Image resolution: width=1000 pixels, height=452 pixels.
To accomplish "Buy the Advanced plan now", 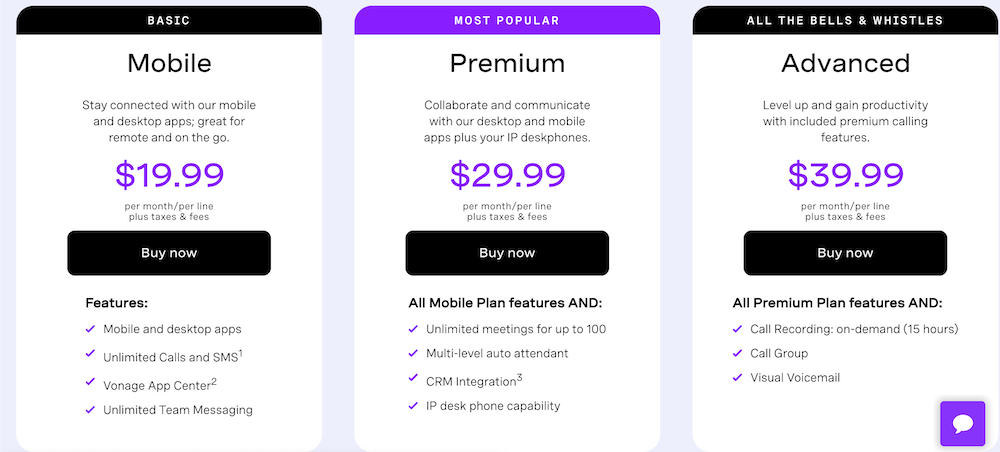I will click(x=845, y=253).
